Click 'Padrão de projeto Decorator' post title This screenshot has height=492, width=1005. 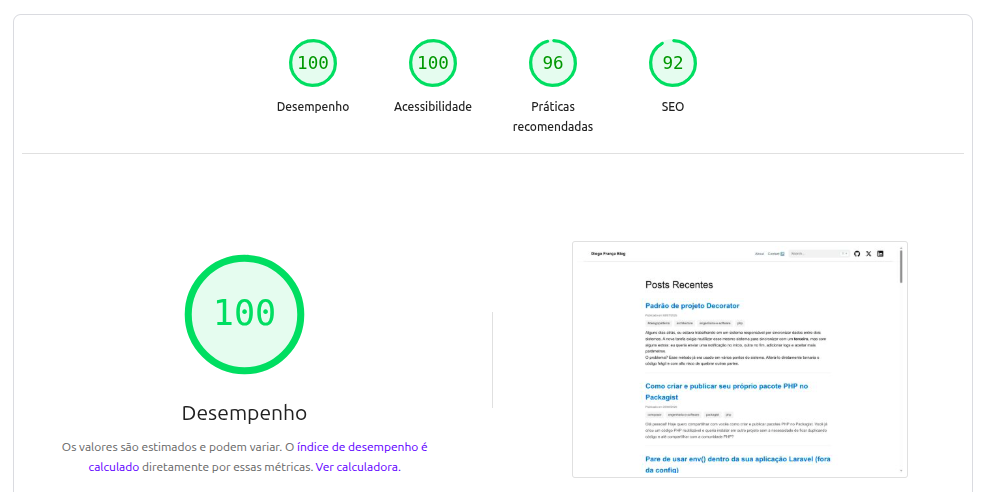(692, 306)
